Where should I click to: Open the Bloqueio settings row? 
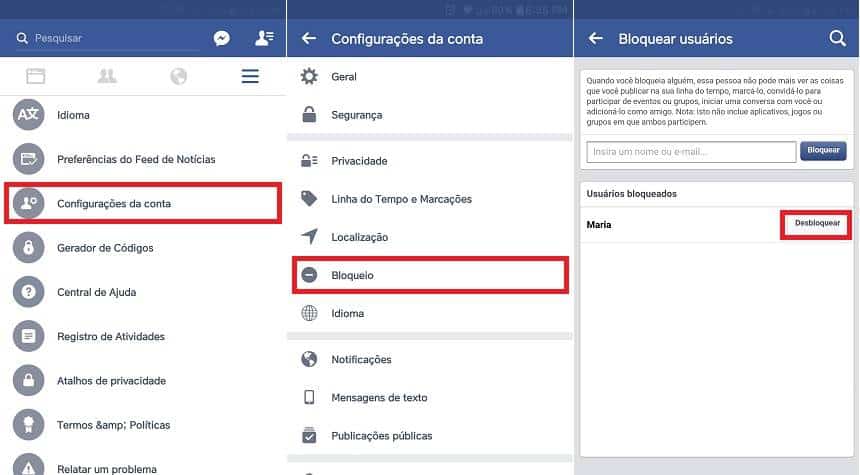(430, 275)
